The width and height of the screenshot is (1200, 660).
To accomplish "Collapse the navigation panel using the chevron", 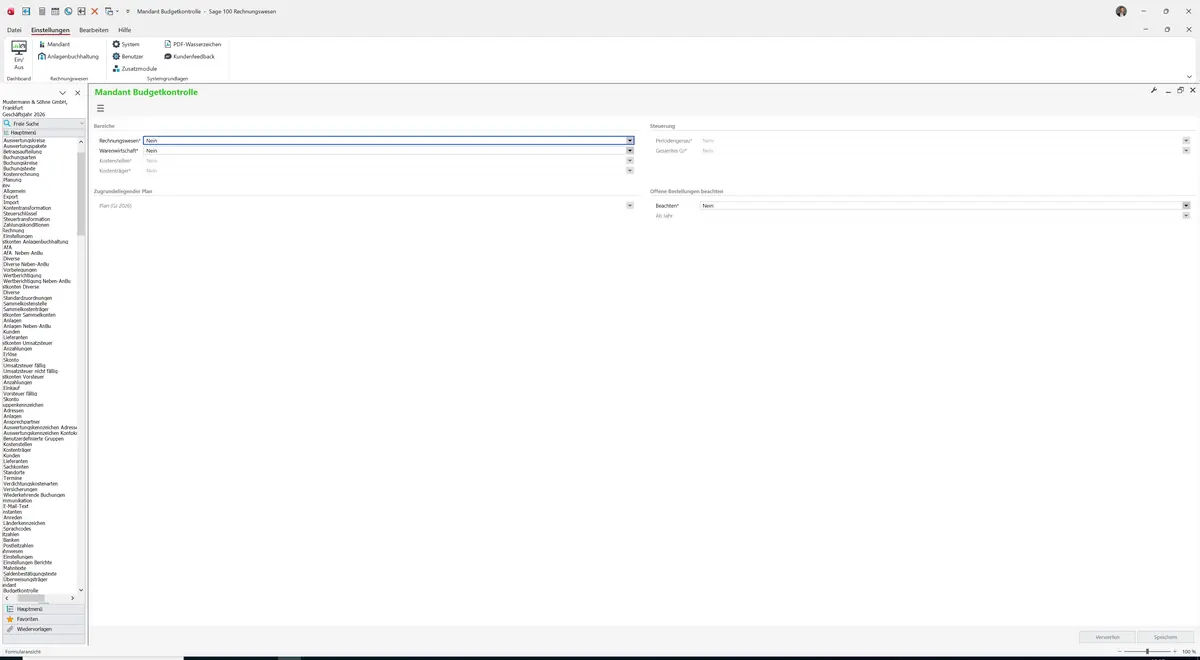I will (x=63, y=93).
